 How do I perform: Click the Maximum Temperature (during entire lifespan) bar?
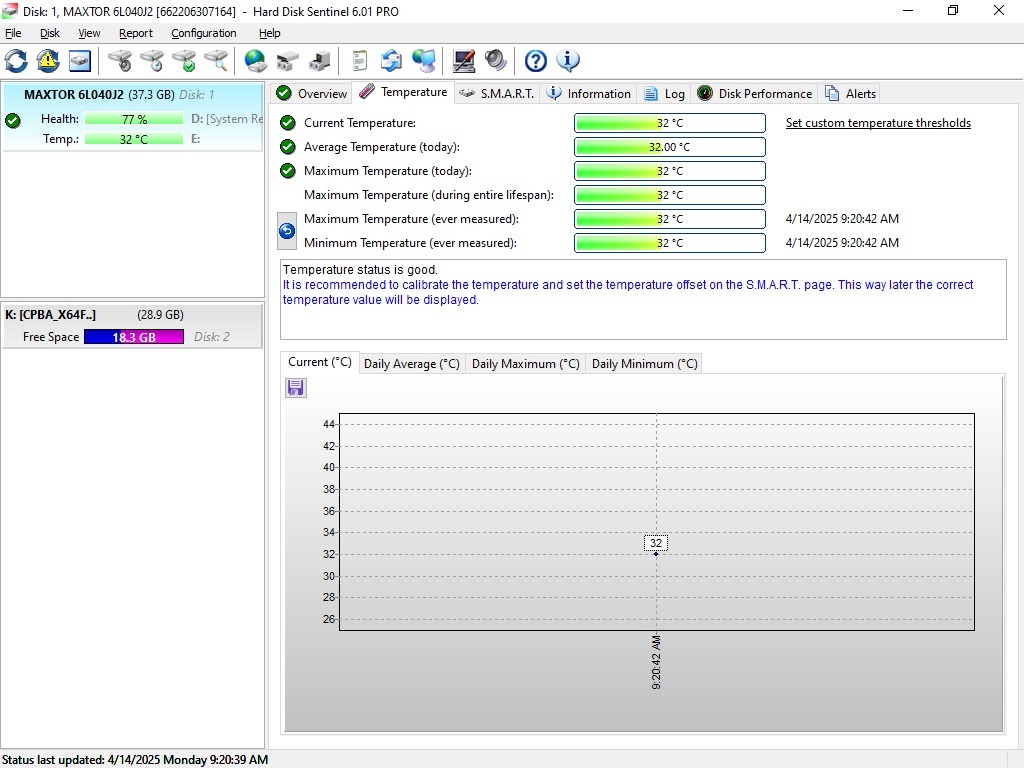[x=669, y=195]
